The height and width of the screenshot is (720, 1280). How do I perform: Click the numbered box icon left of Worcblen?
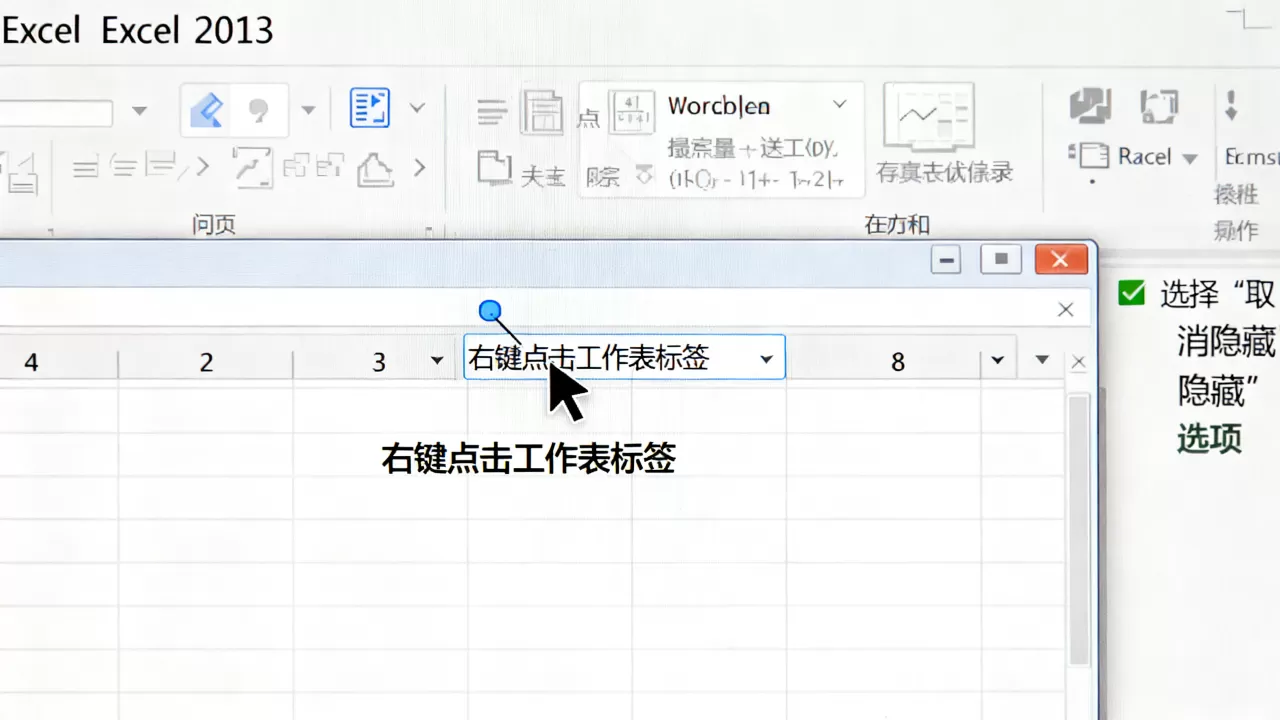pos(631,111)
